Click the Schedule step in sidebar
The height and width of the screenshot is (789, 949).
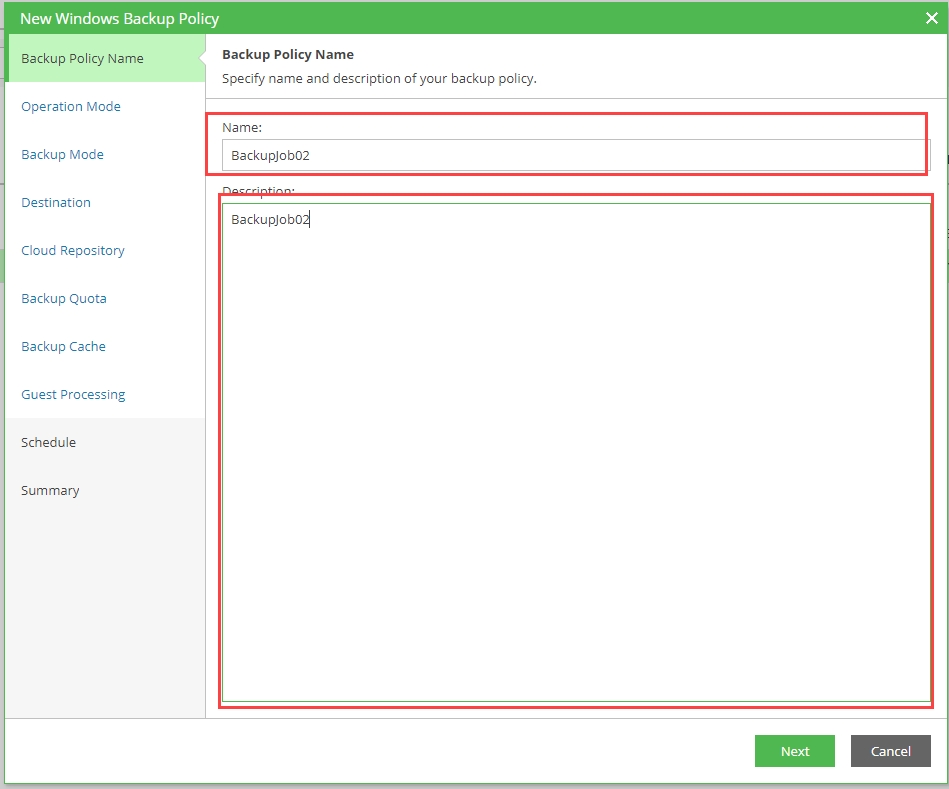[x=48, y=442]
